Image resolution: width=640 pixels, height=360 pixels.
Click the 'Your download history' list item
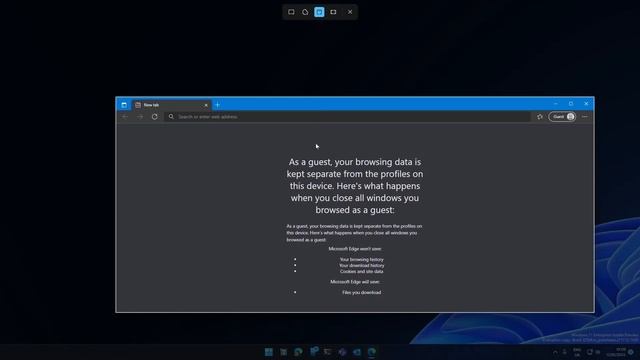click(x=362, y=265)
